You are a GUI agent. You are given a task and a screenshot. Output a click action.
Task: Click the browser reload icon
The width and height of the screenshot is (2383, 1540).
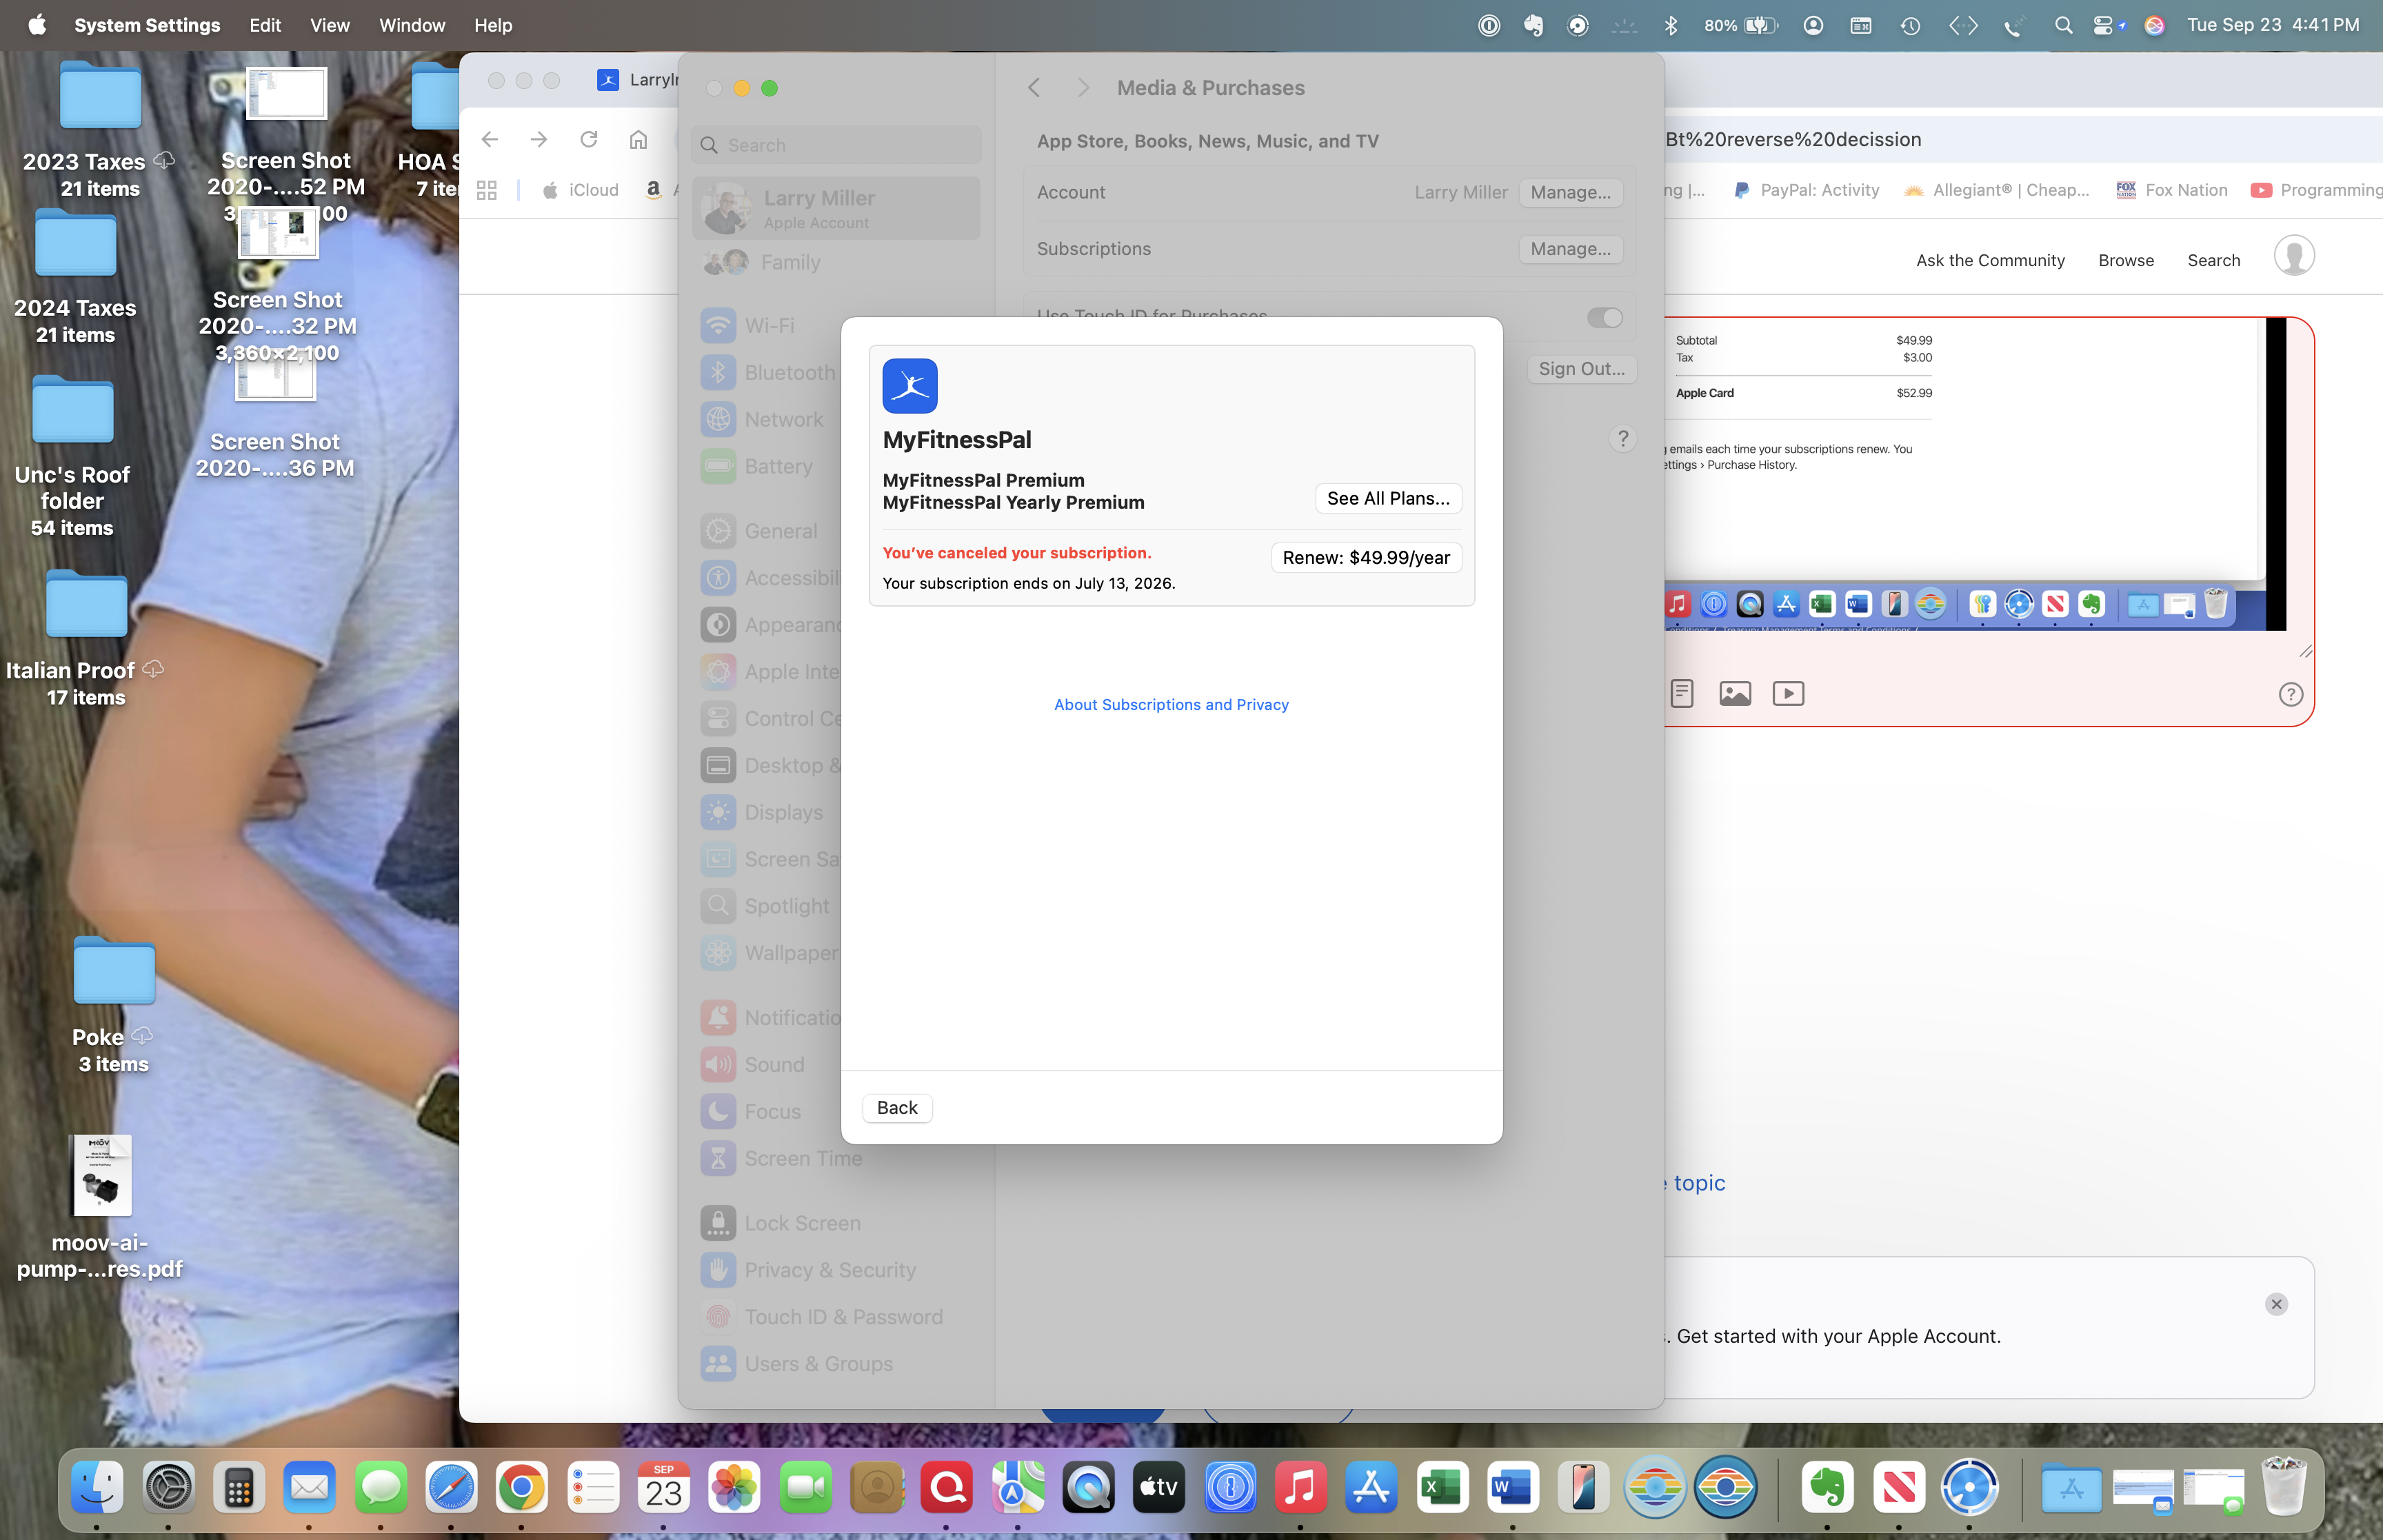click(x=588, y=139)
